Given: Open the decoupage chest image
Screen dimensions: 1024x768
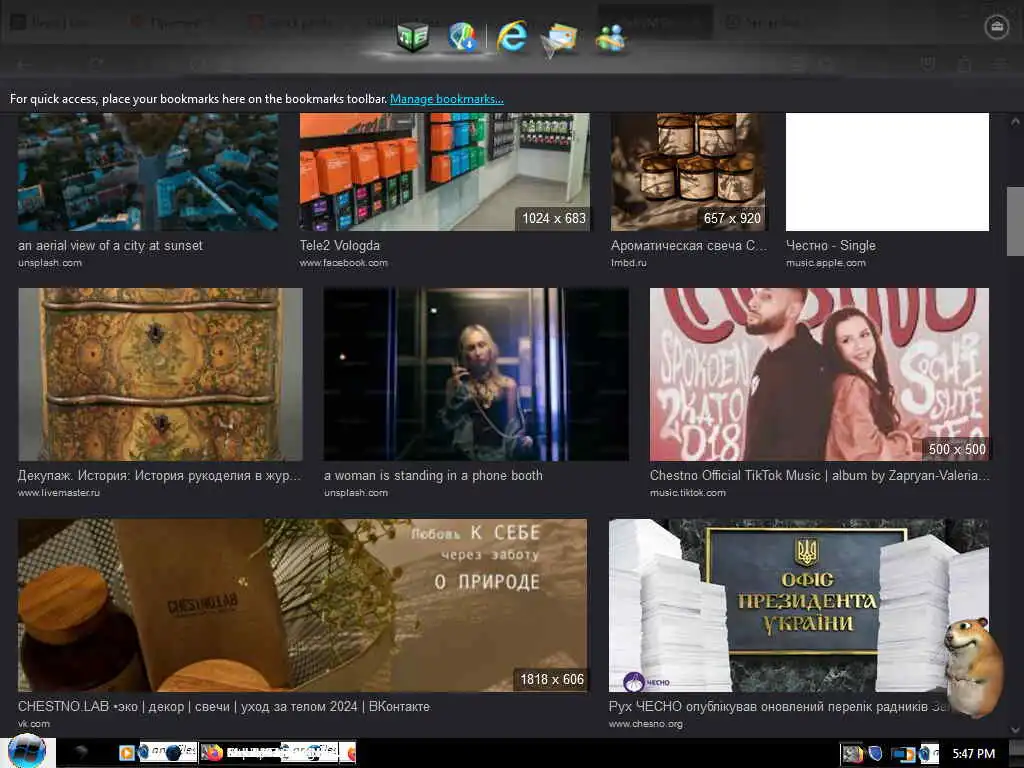Looking at the screenshot, I should 160,374.
